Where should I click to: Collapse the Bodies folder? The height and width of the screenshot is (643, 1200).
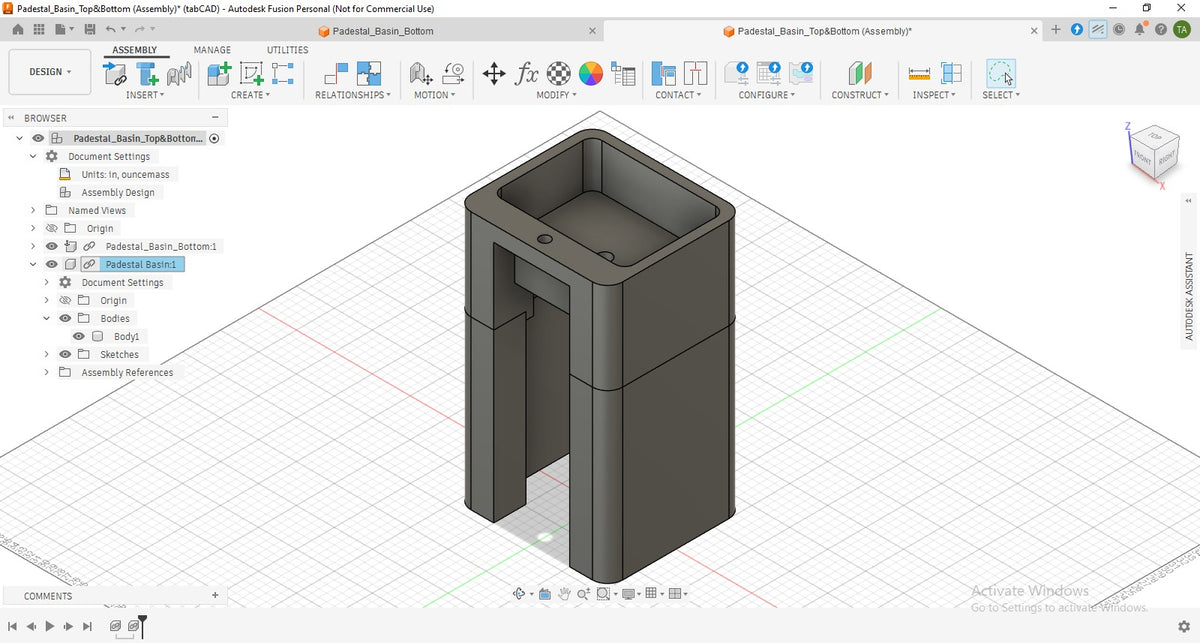47,318
